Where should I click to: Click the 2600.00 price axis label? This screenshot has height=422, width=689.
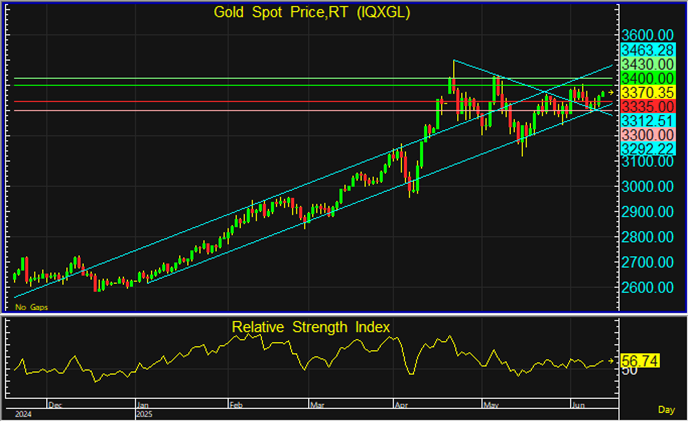tap(647, 287)
